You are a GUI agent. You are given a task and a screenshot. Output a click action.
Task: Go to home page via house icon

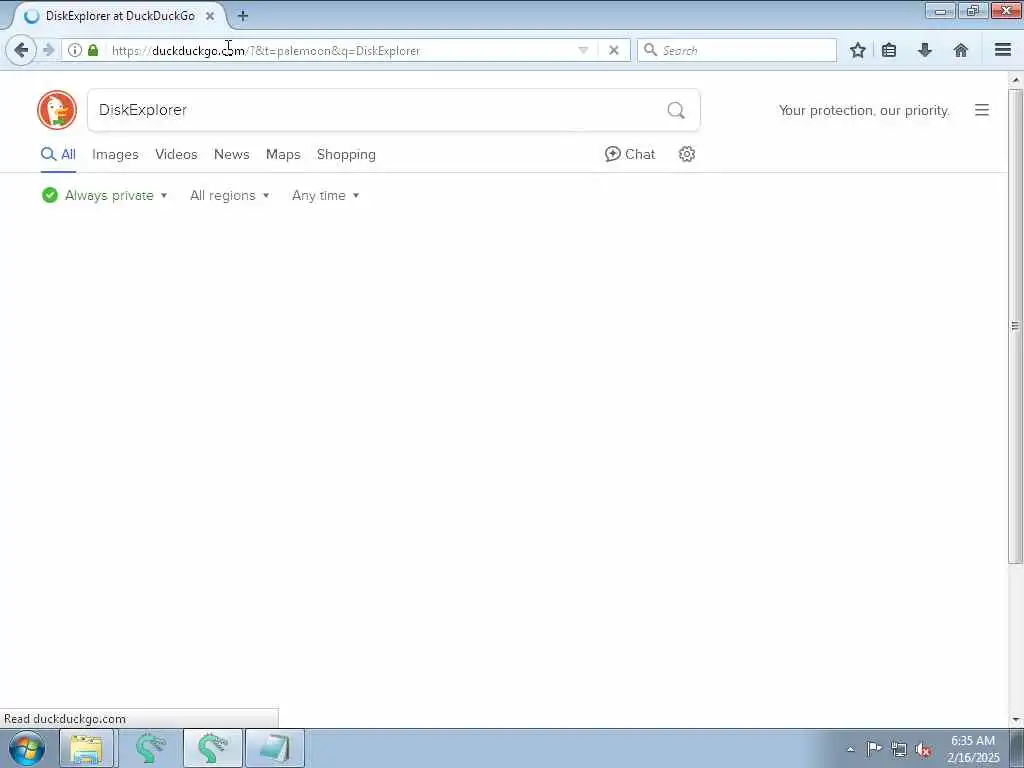click(961, 50)
